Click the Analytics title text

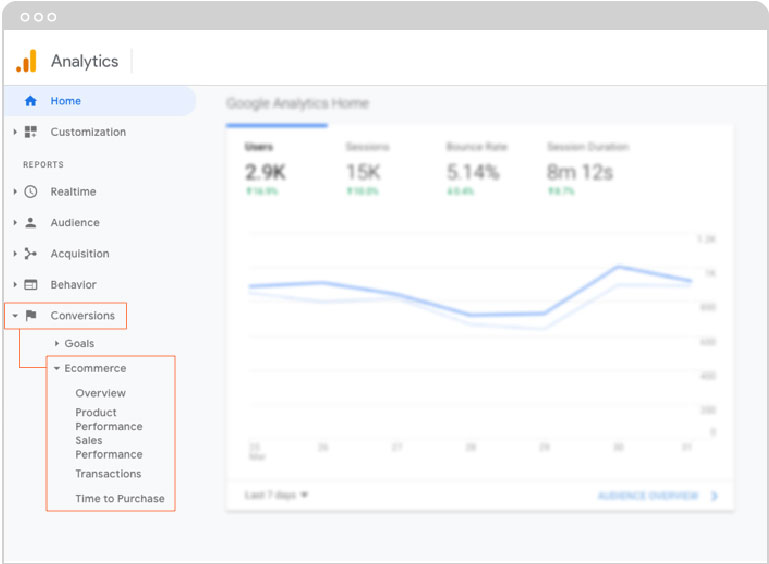click(84, 61)
